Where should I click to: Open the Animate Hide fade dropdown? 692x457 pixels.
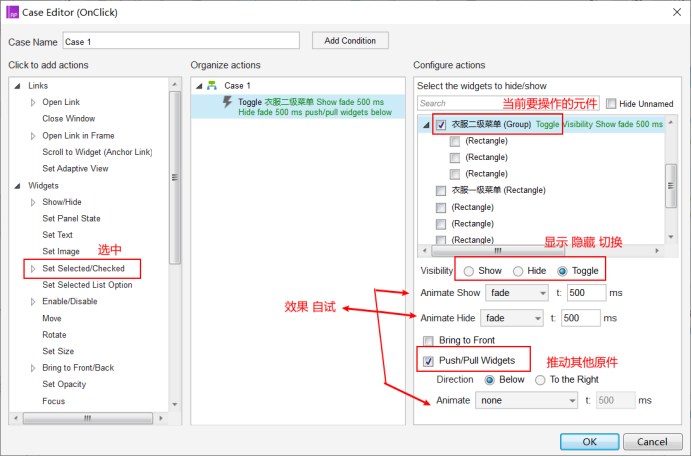point(511,318)
